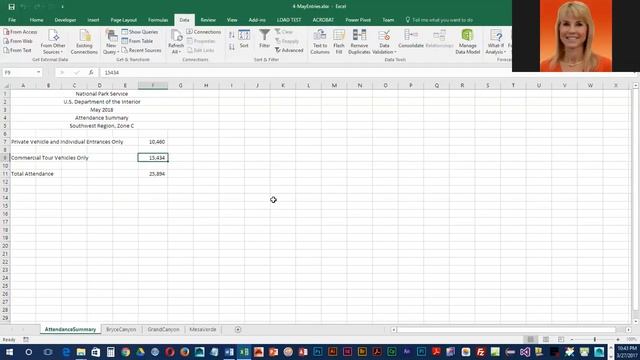Screen dimensions: 640x360
Task: Open the Developer ribbon tab
Action: click(65, 20)
